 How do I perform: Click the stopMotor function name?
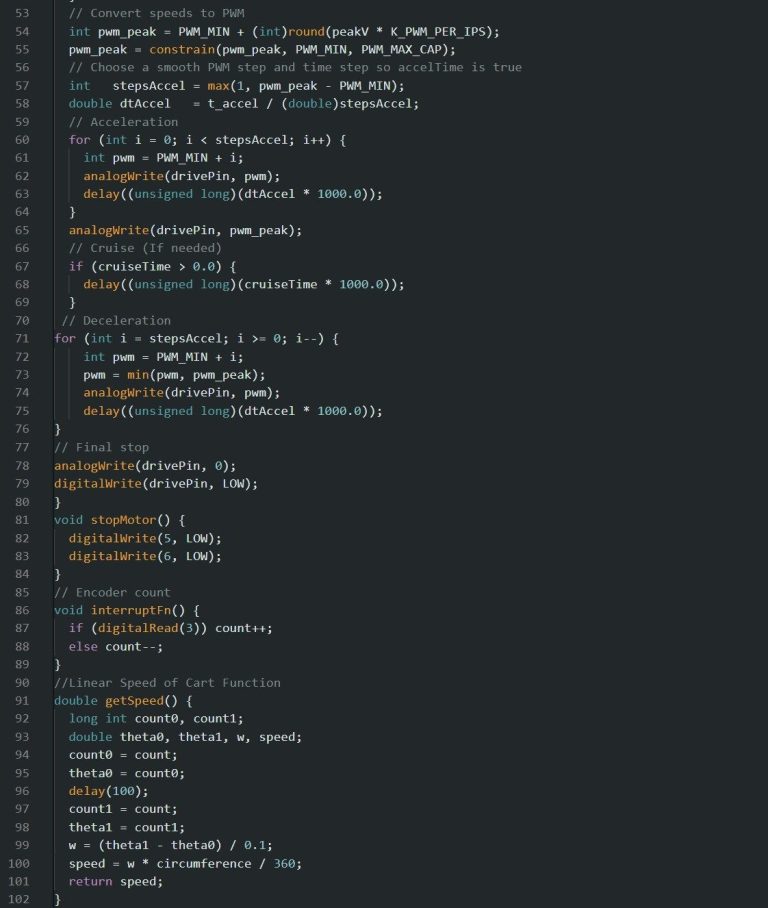(x=123, y=519)
